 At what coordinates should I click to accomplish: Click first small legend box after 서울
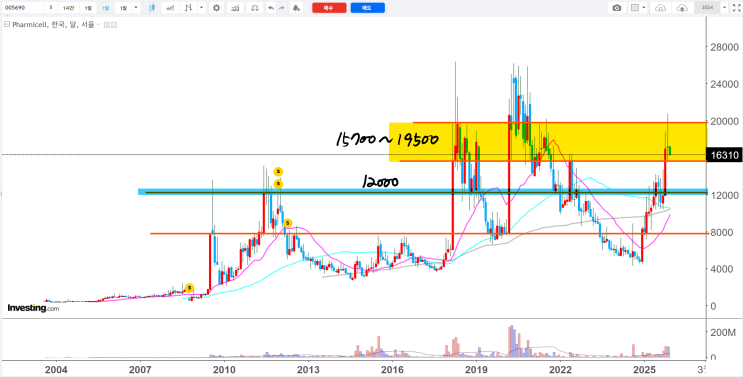(106, 25)
